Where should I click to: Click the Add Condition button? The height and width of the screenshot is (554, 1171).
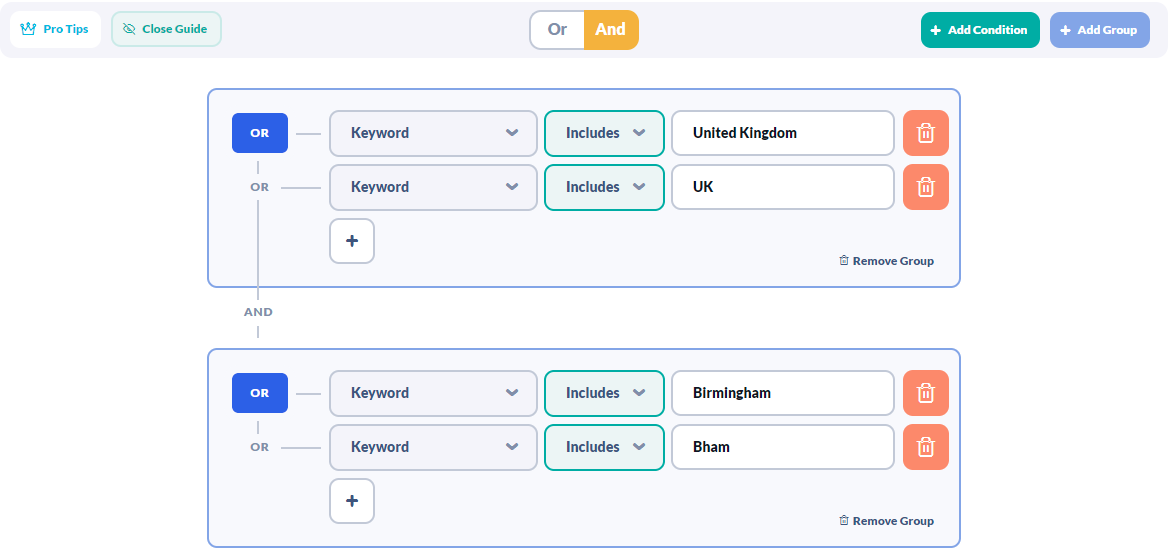980,30
